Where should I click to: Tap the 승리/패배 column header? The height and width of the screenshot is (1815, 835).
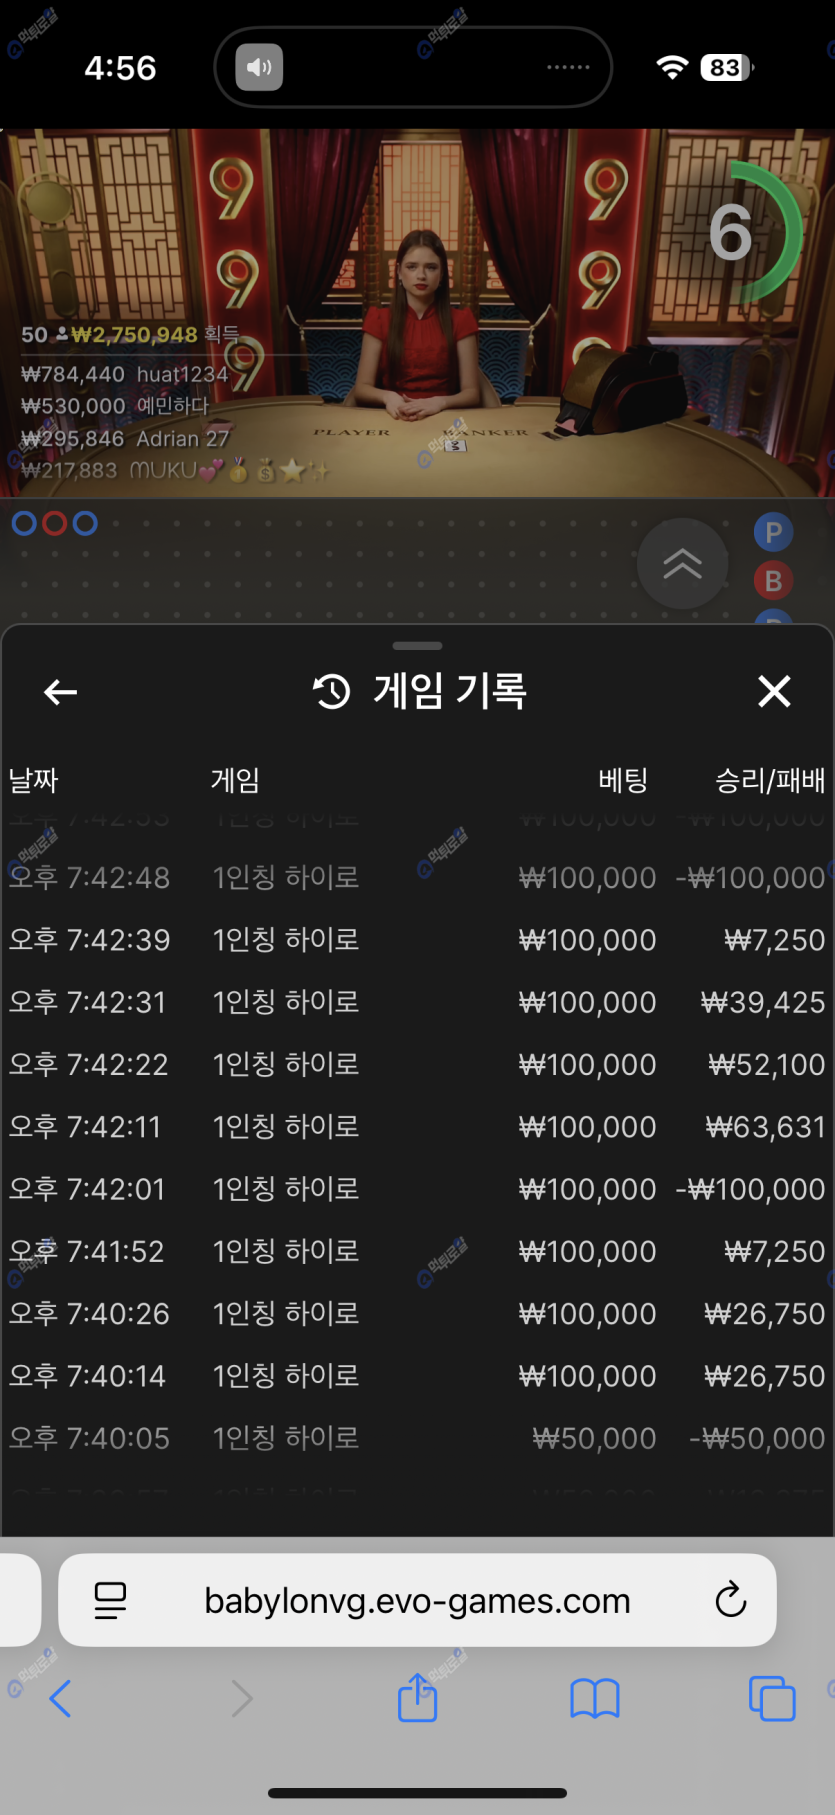click(x=769, y=780)
